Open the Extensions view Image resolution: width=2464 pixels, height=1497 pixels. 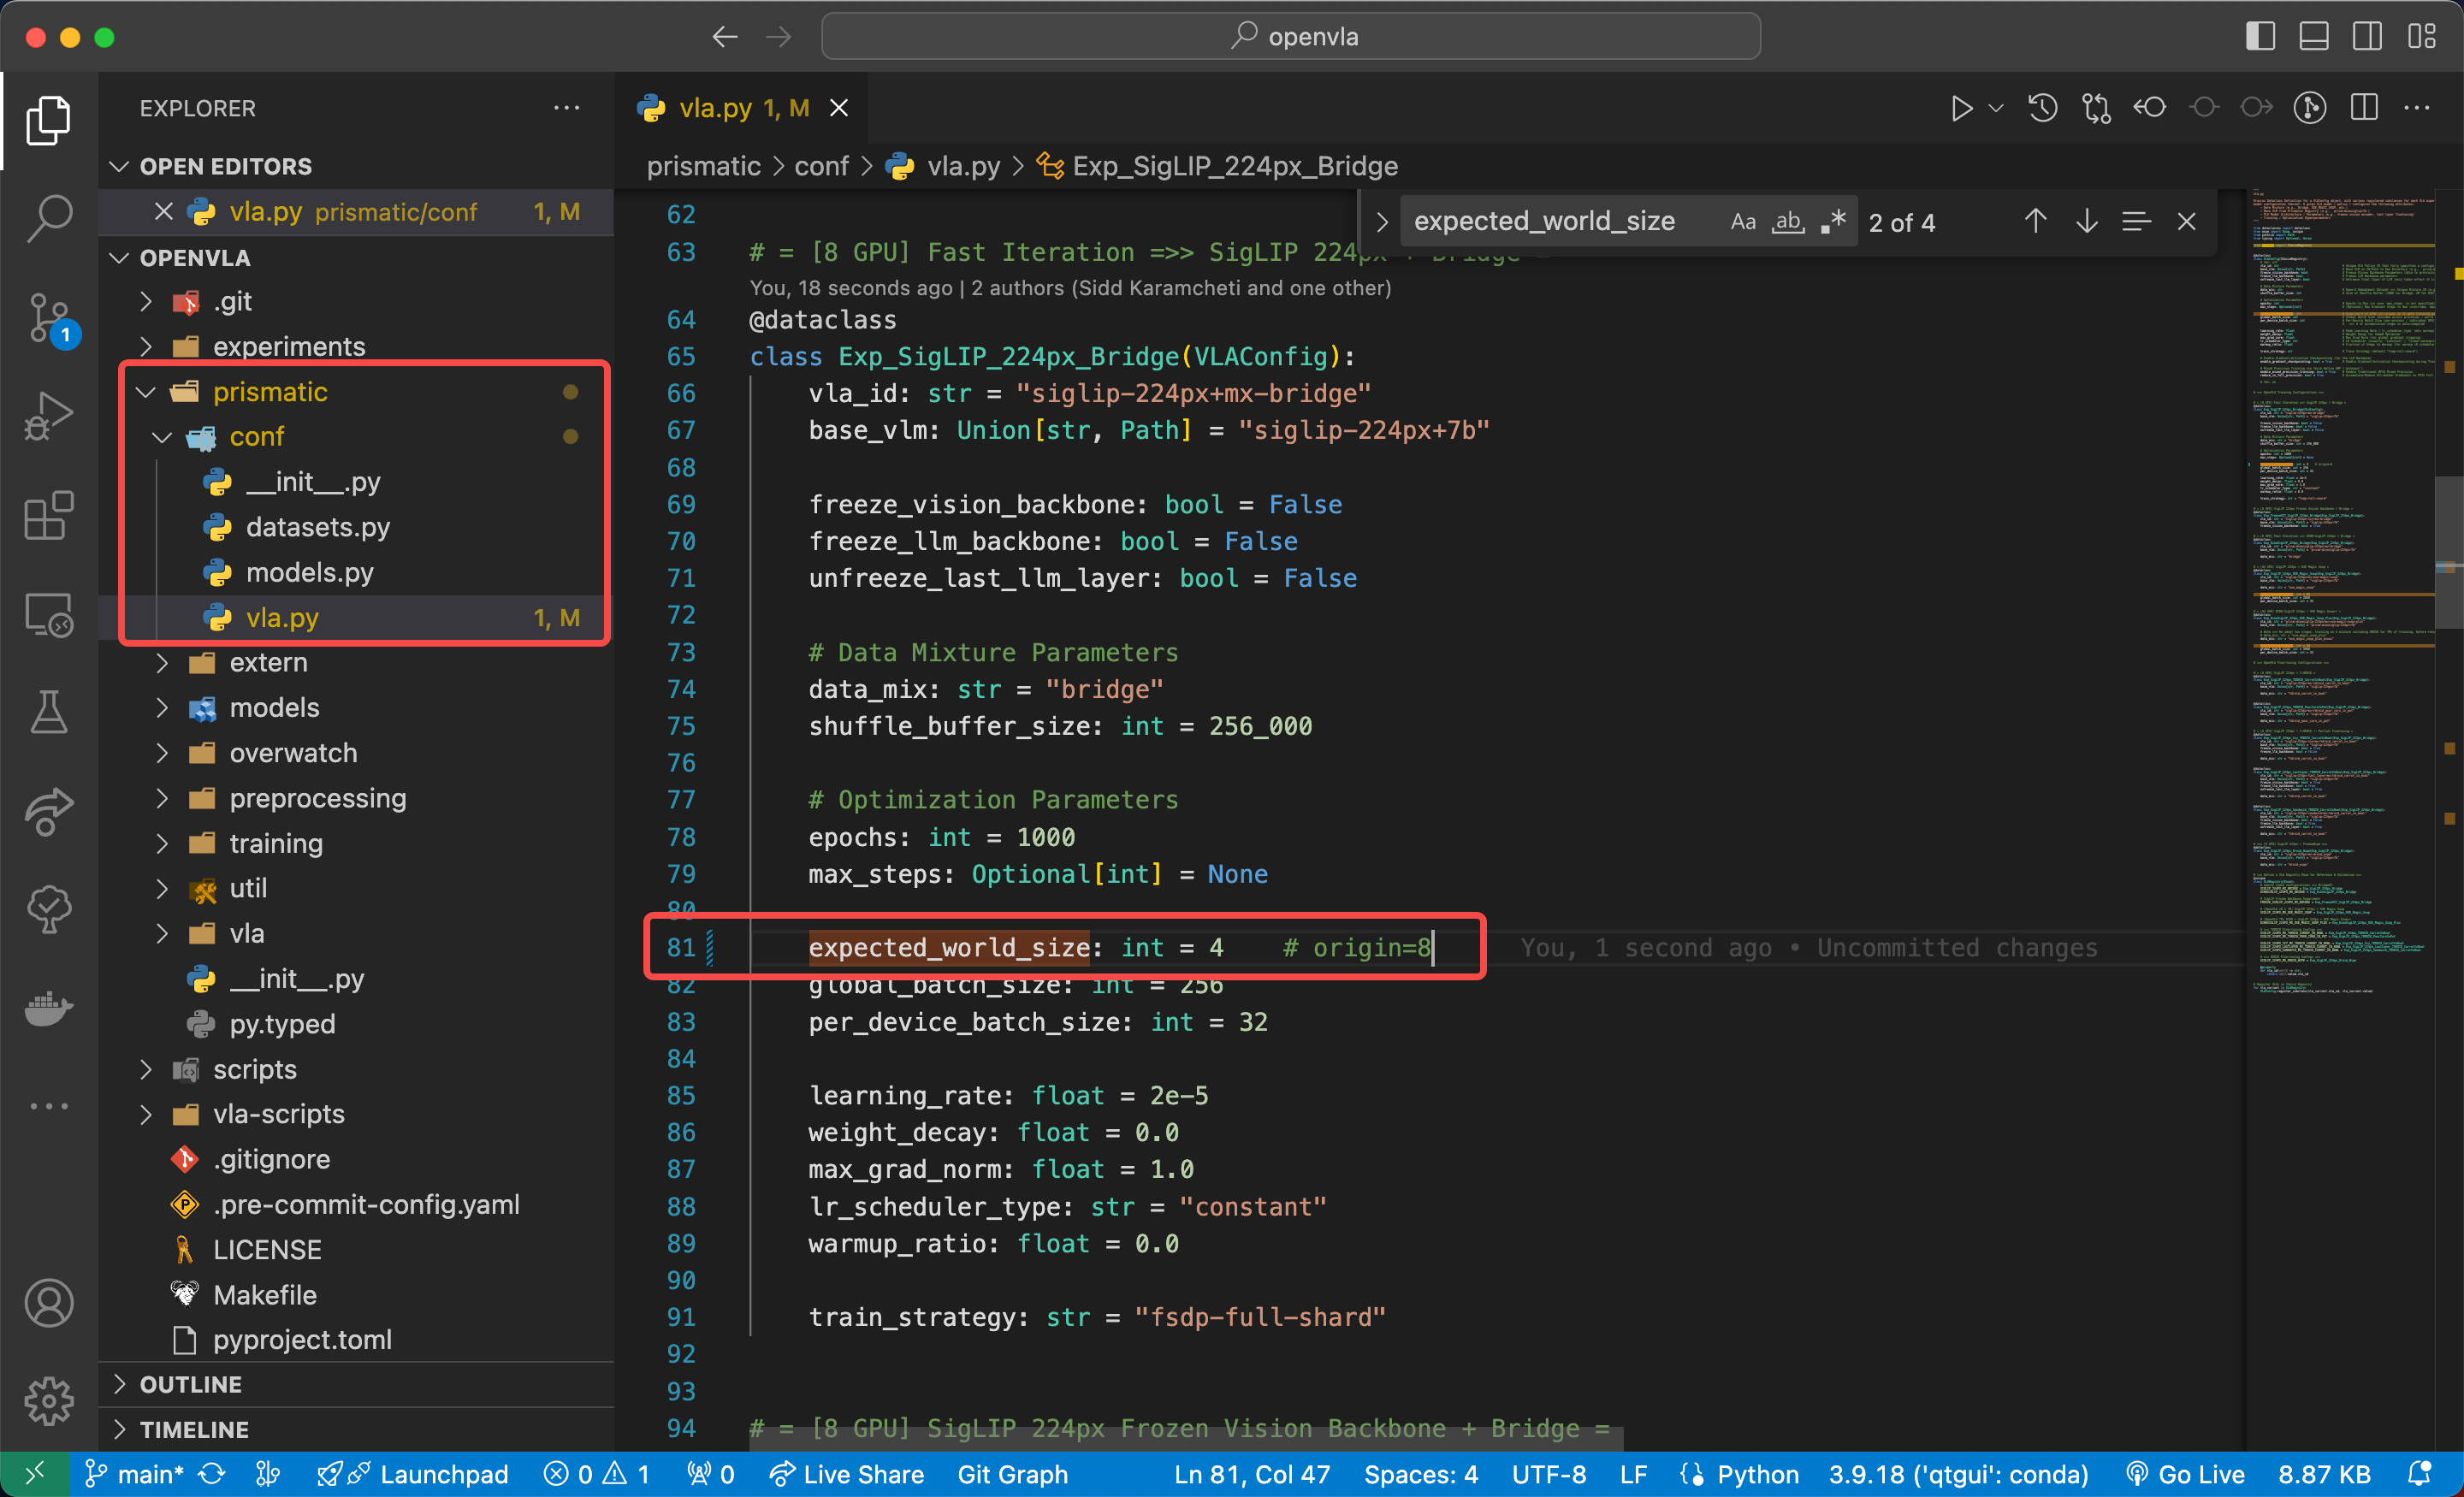(48, 515)
